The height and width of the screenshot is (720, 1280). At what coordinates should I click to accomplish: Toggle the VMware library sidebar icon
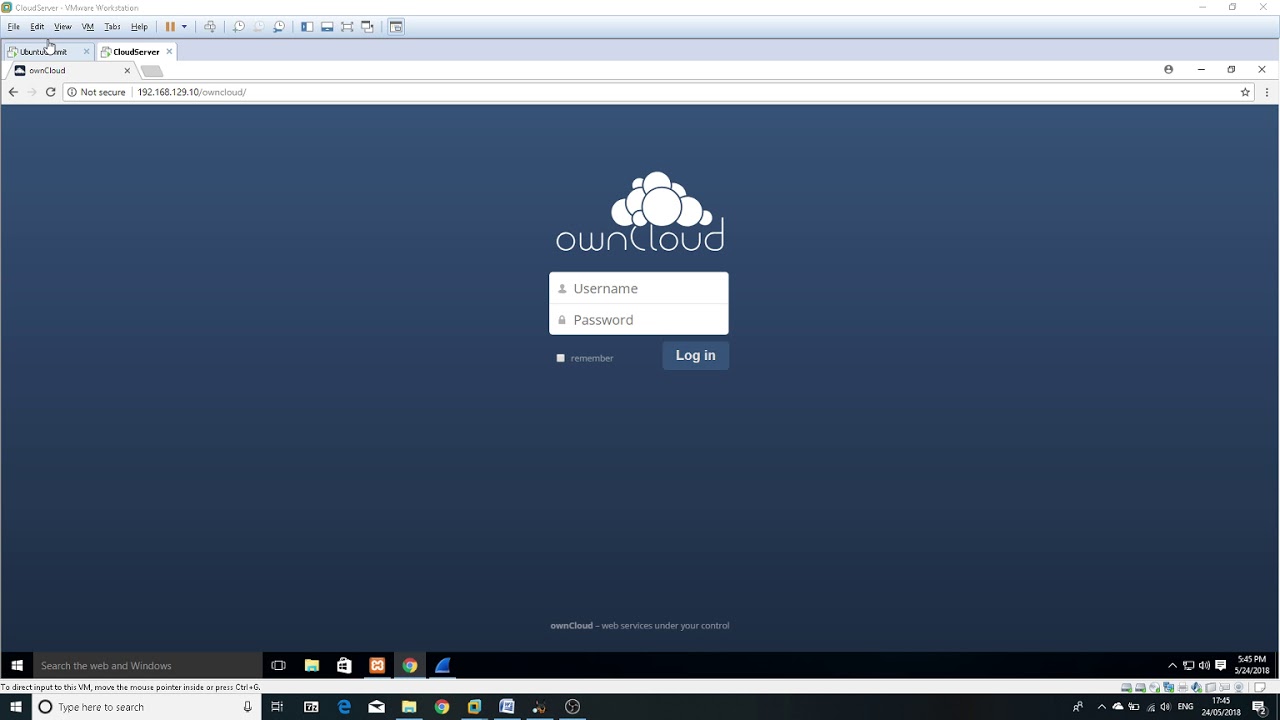pos(307,27)
